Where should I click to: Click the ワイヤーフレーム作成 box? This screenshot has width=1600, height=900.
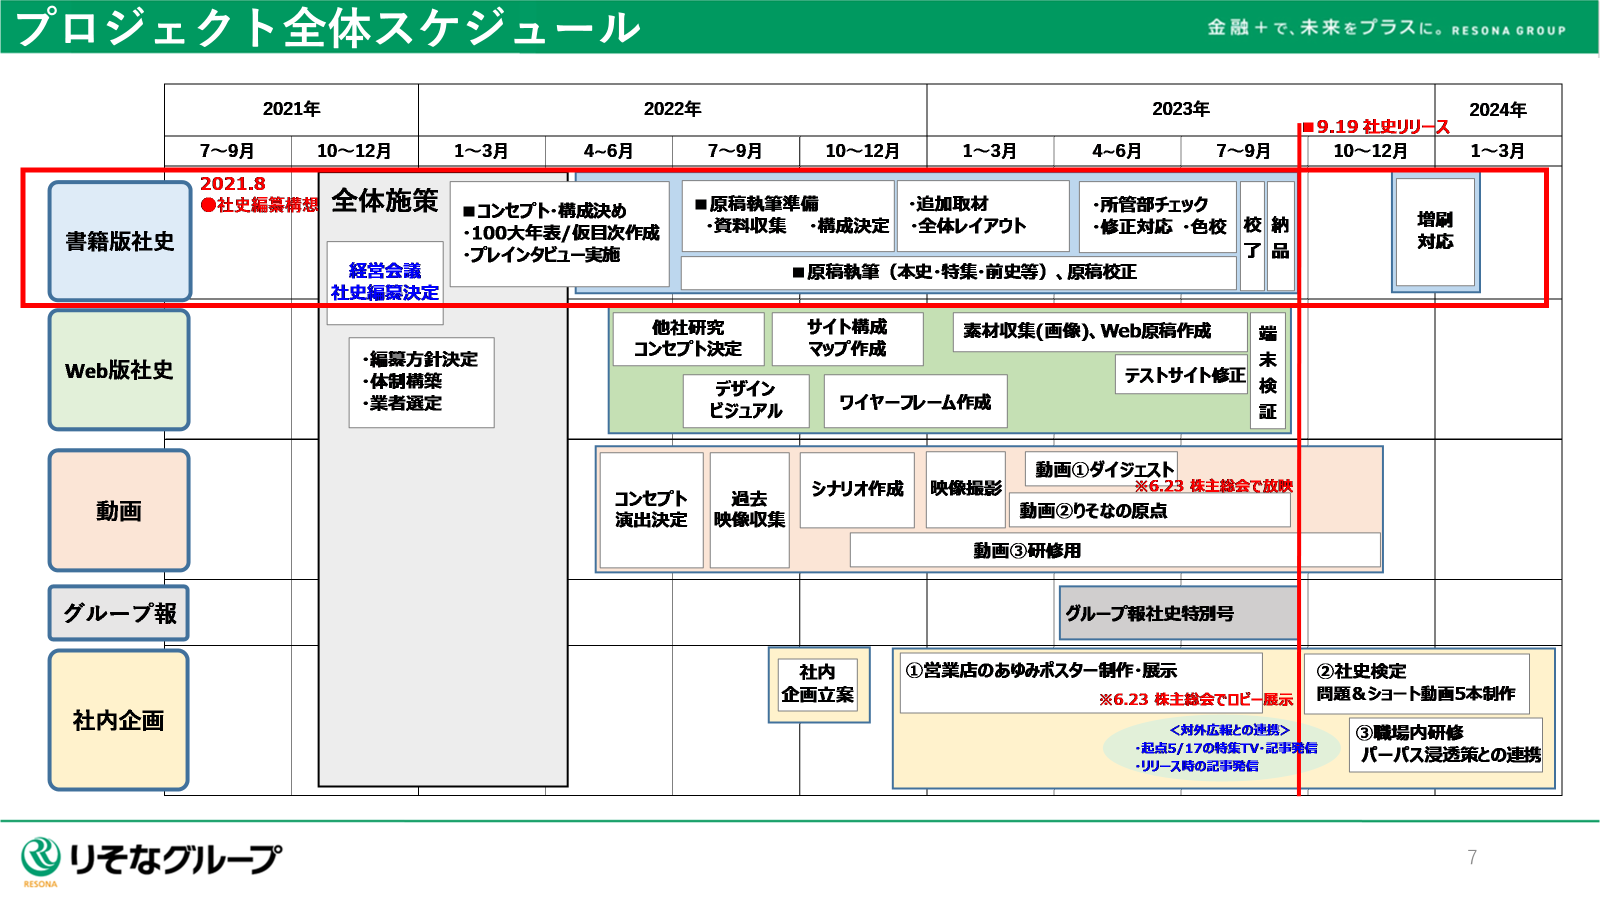pyautogui.click(x=915, y=402)
